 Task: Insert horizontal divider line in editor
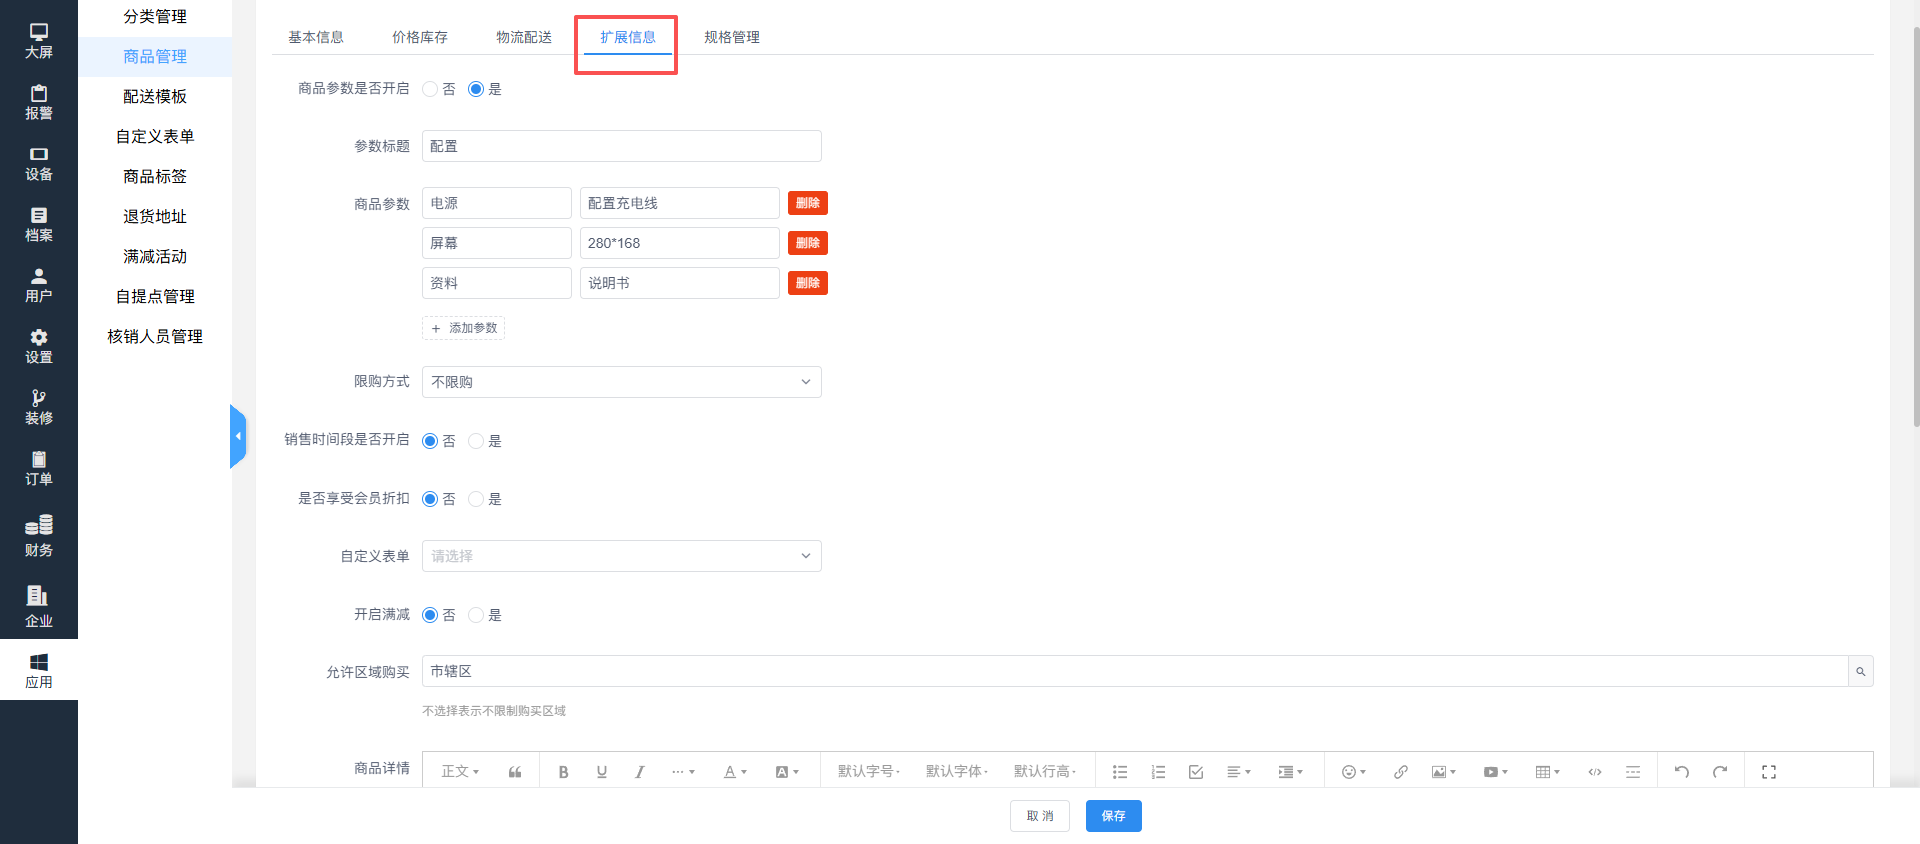[x=1633, y=772]
